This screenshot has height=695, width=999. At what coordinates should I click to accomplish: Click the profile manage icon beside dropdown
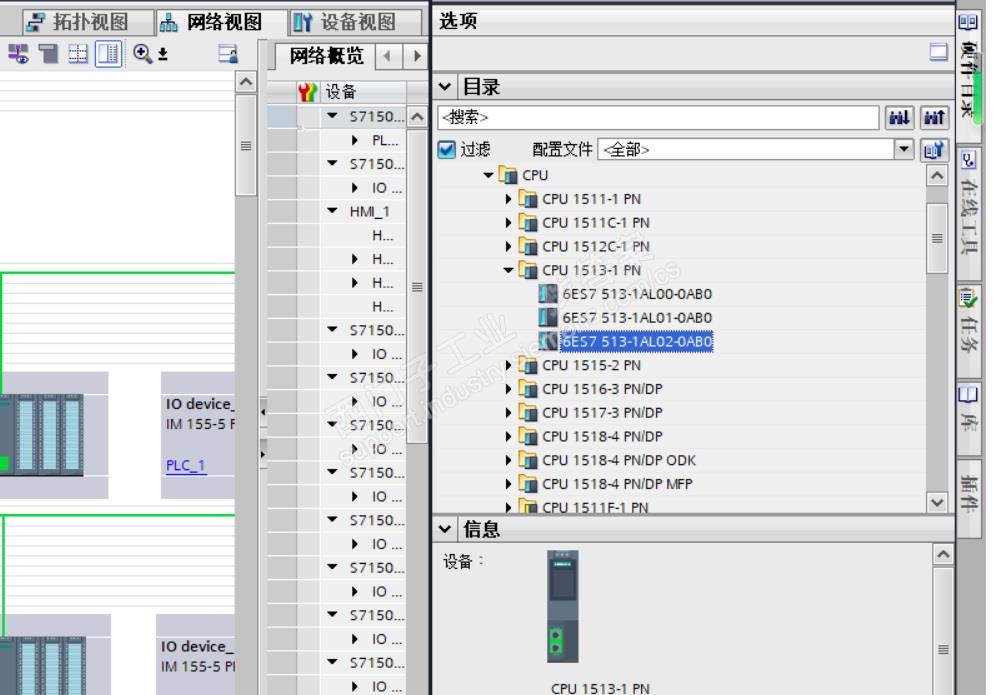[933, 150]
